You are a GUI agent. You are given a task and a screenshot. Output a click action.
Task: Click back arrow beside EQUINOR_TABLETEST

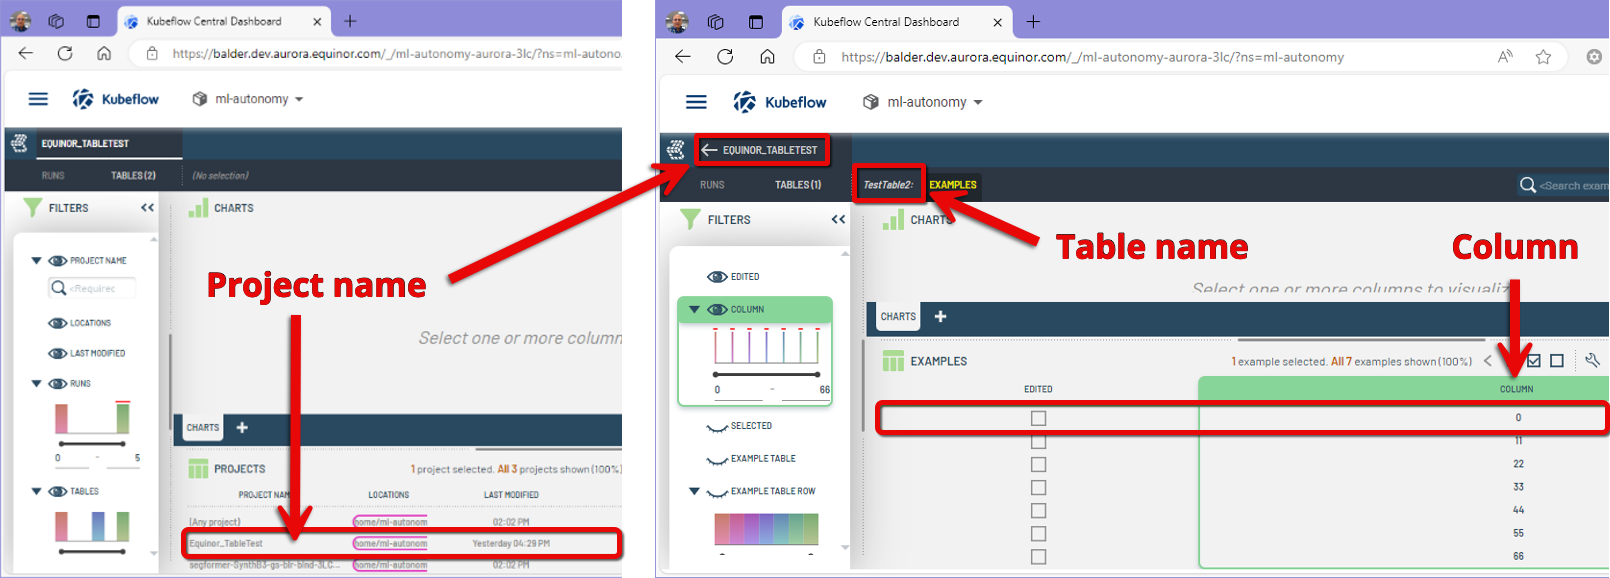point(709,150)
